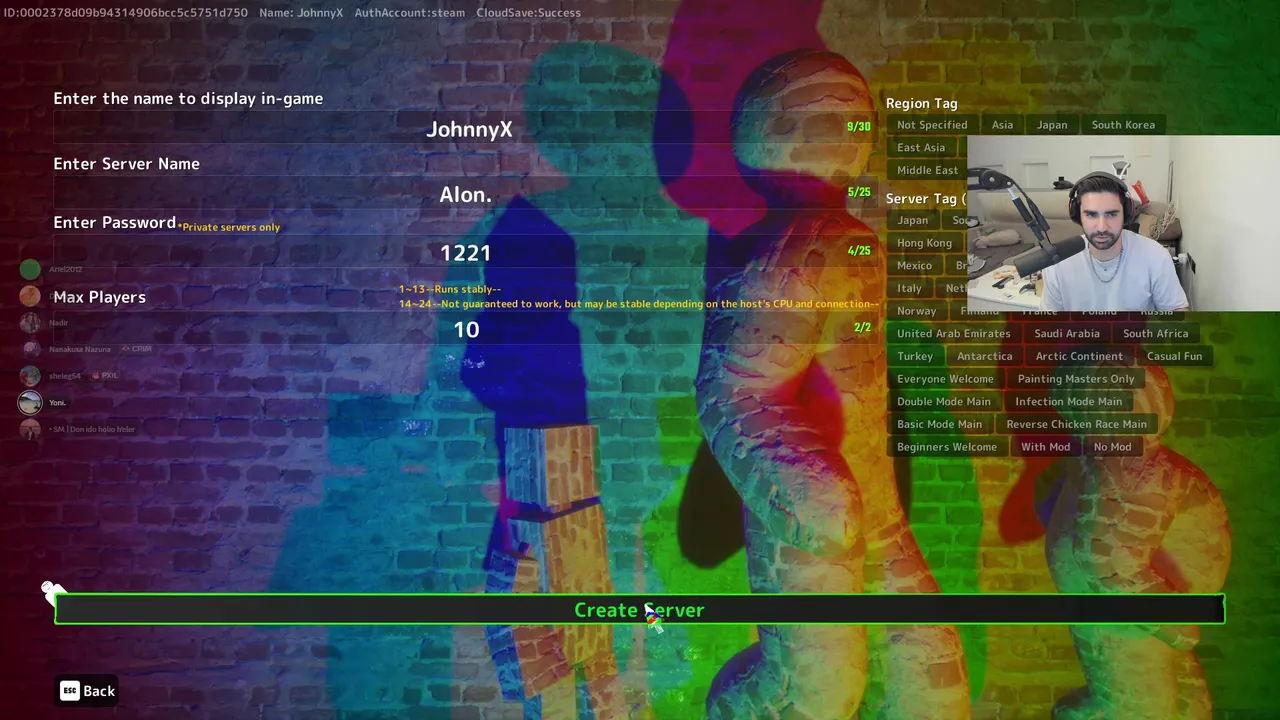Toggle the Saudi Arabia server tag

tap(1067, 334)
